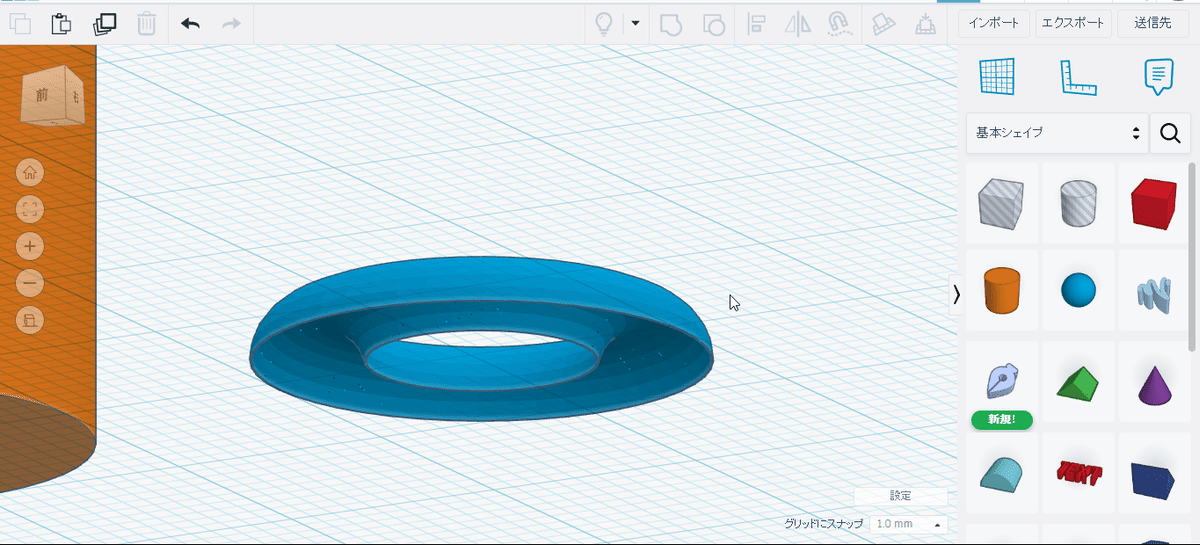Click the tilted workplane tool icon

point(882,24)
